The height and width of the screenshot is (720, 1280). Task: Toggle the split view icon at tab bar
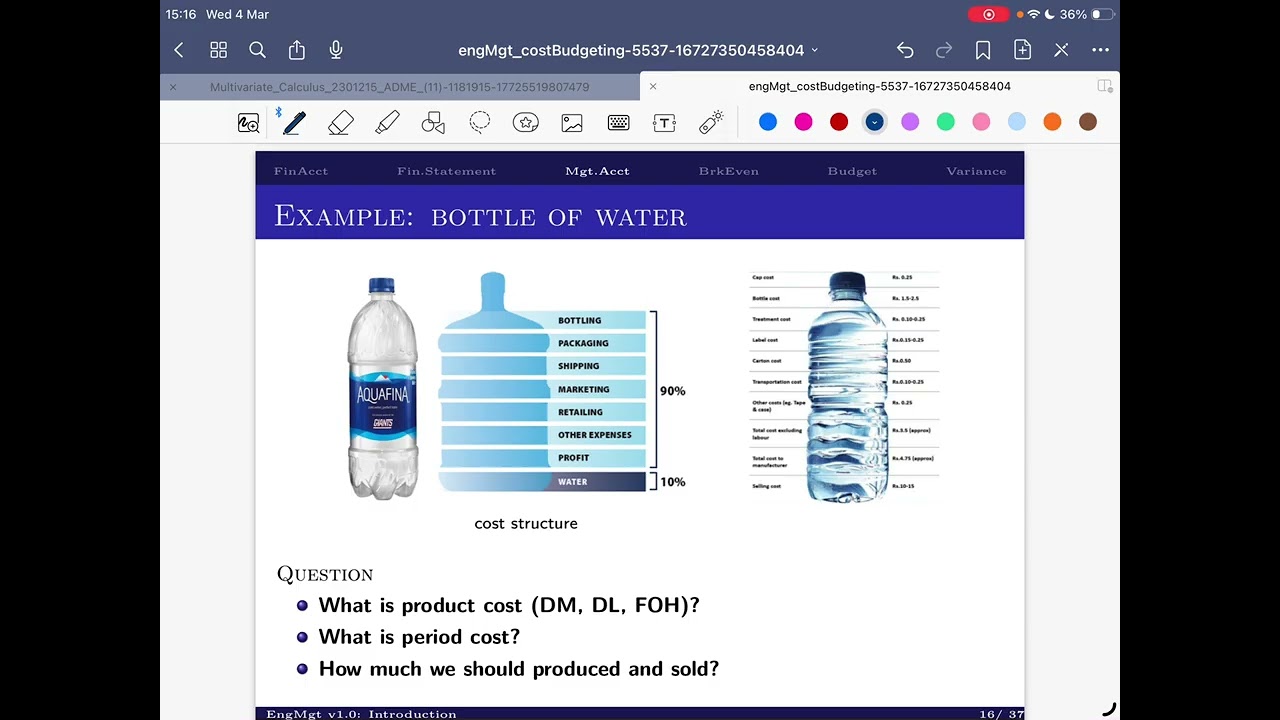click(x=1104, y=87)
